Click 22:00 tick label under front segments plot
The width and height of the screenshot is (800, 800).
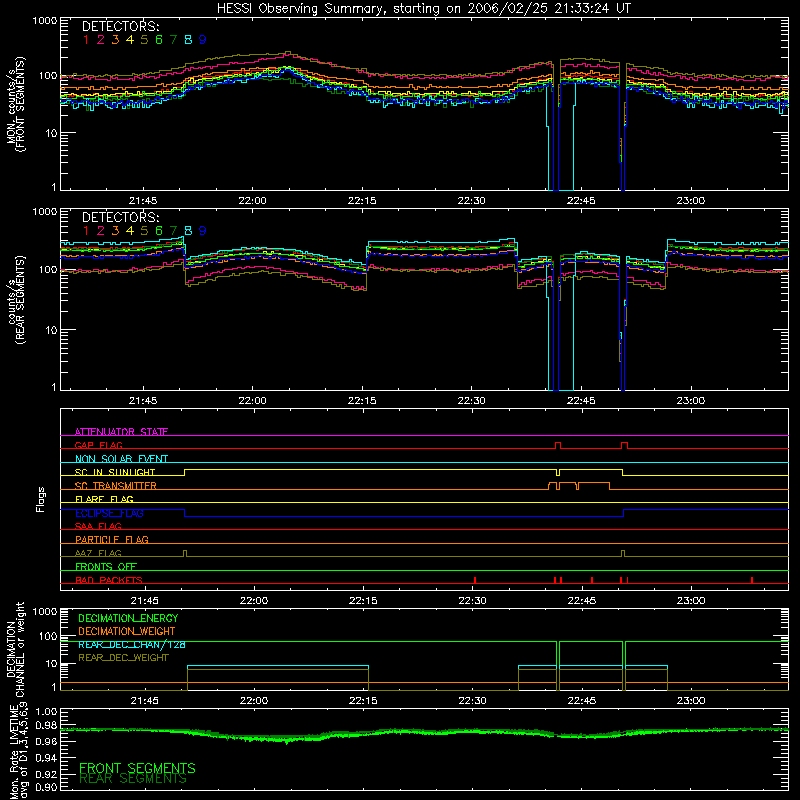pyautogui.click(x=252, y=201)
